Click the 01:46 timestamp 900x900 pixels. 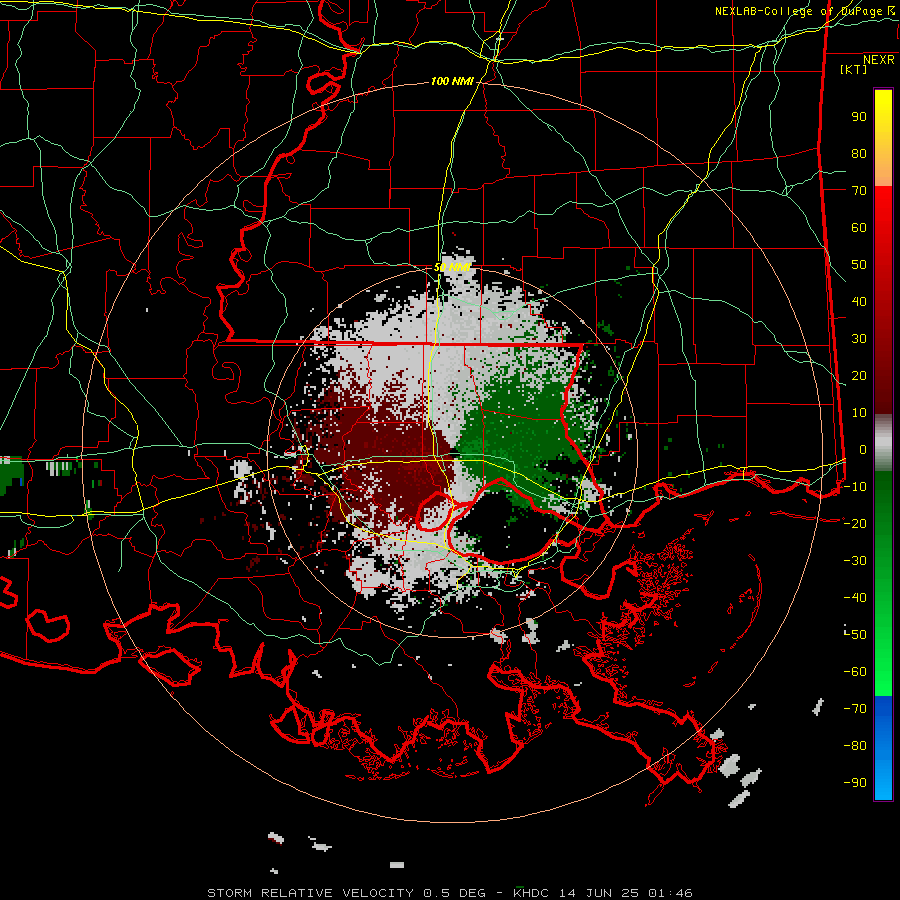[670, 893]
